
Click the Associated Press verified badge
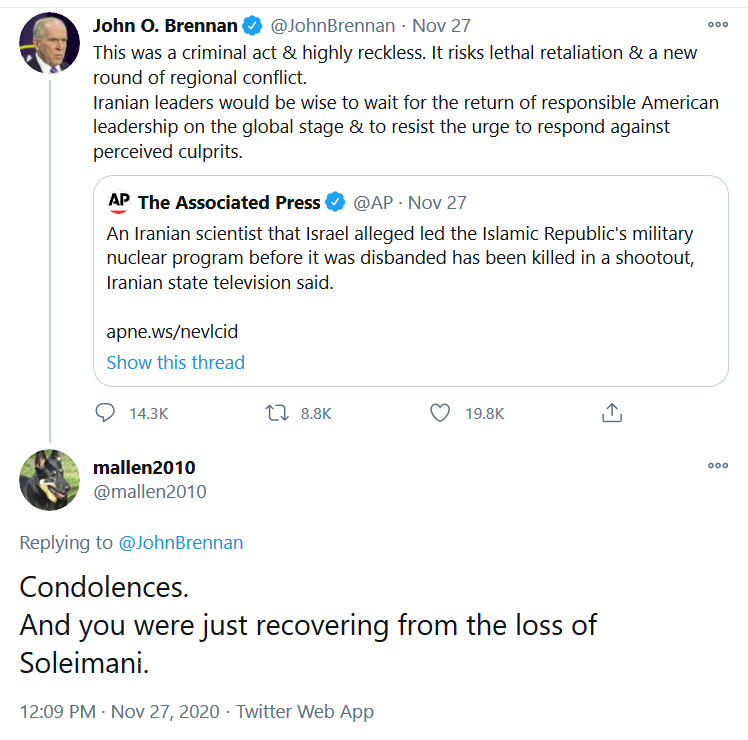pos(335,202)
